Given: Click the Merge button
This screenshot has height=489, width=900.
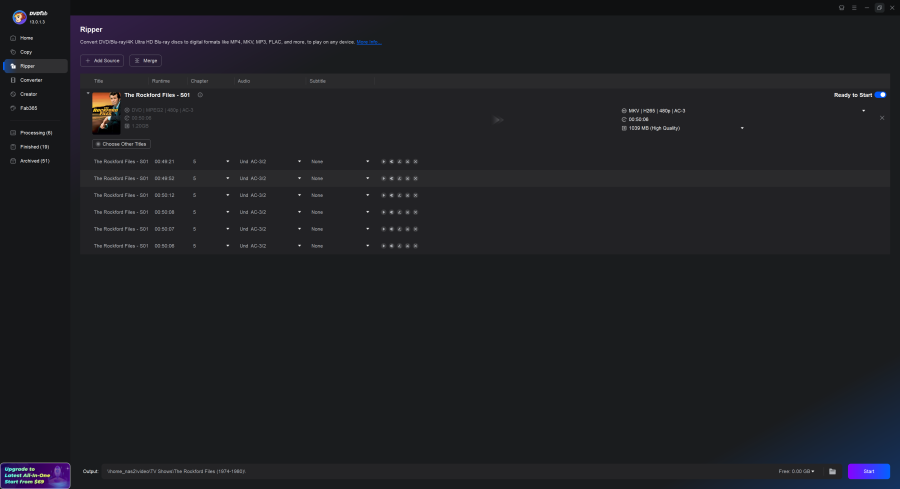Looking at the screenshot, I should [x=145, y=60].
